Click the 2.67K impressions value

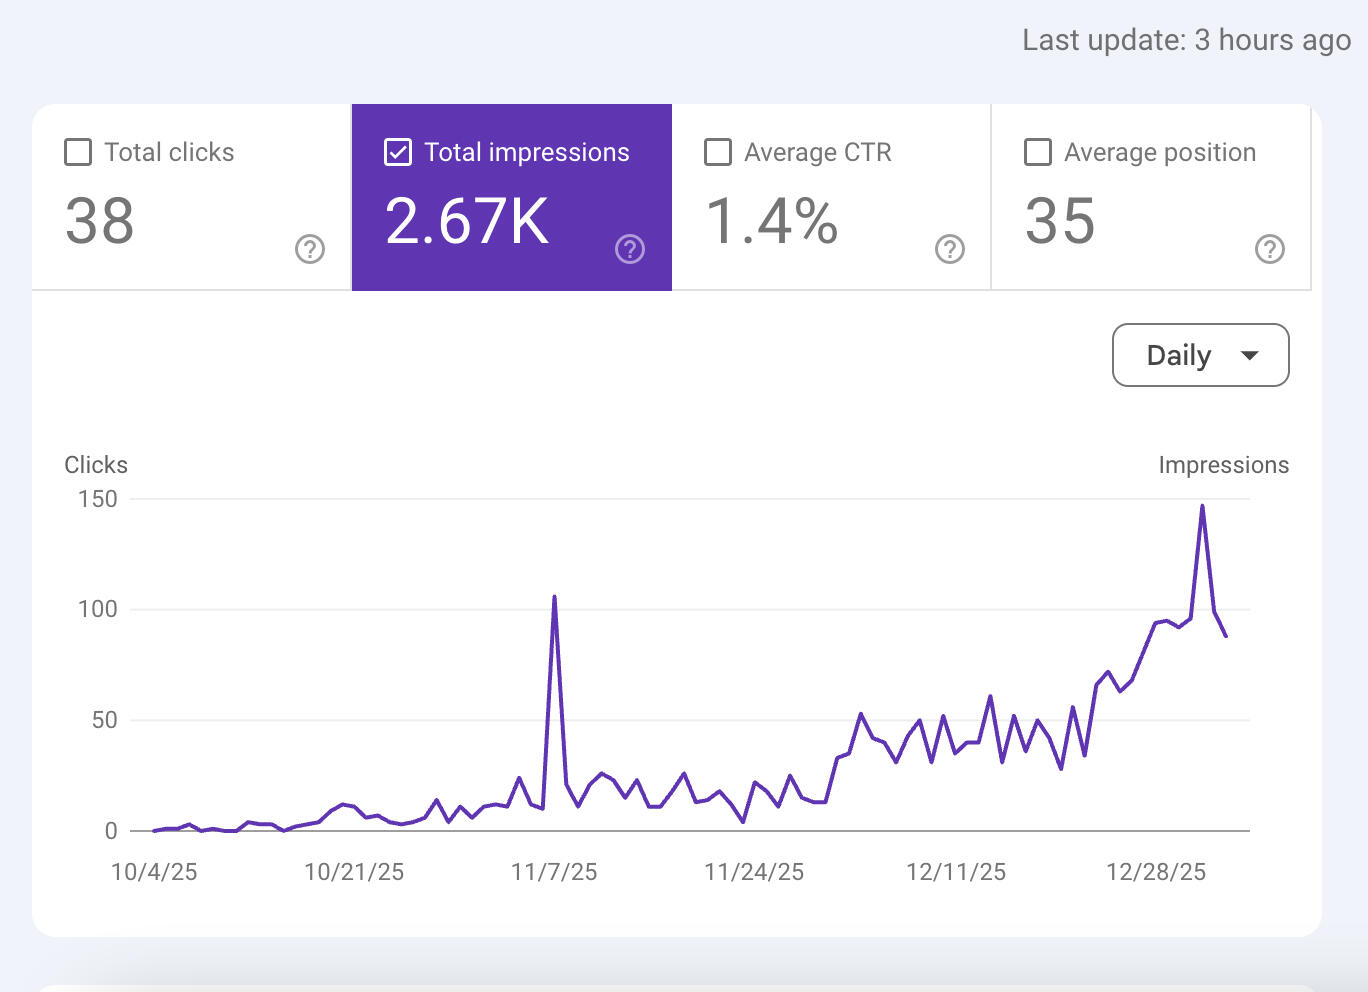click(466, 222)
